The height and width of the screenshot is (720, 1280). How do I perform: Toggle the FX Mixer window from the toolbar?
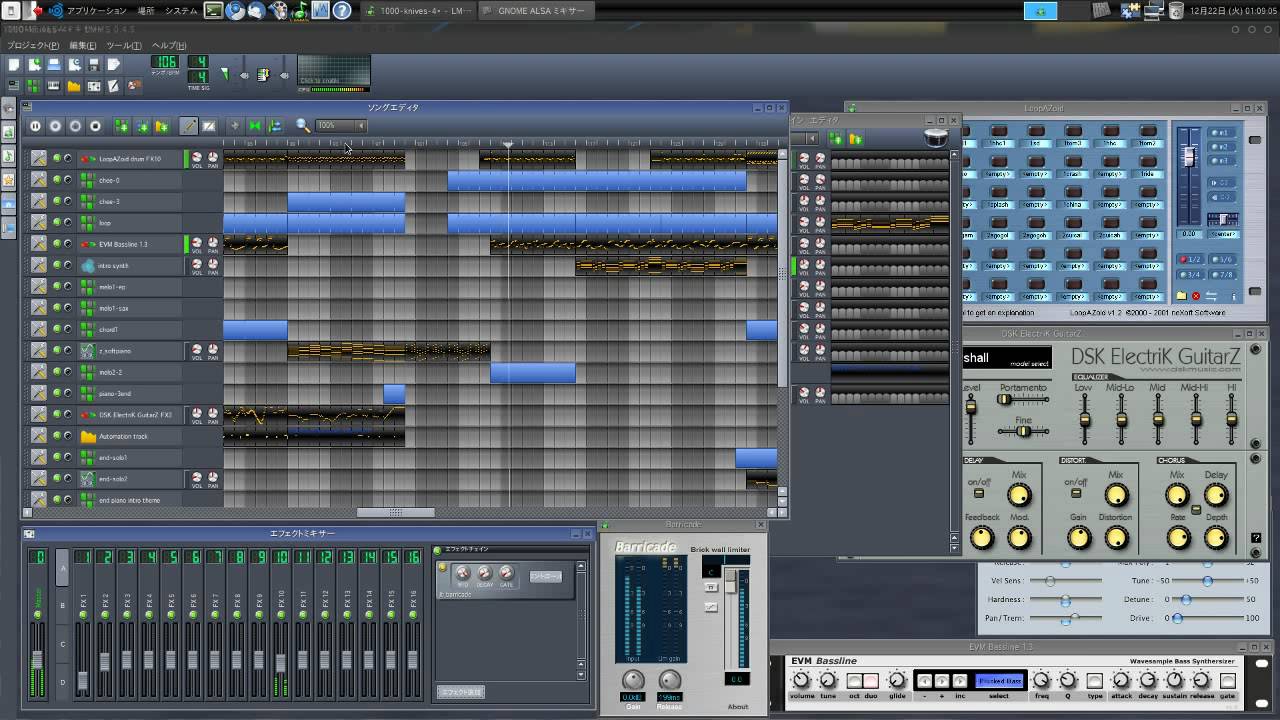pos(94,86)
